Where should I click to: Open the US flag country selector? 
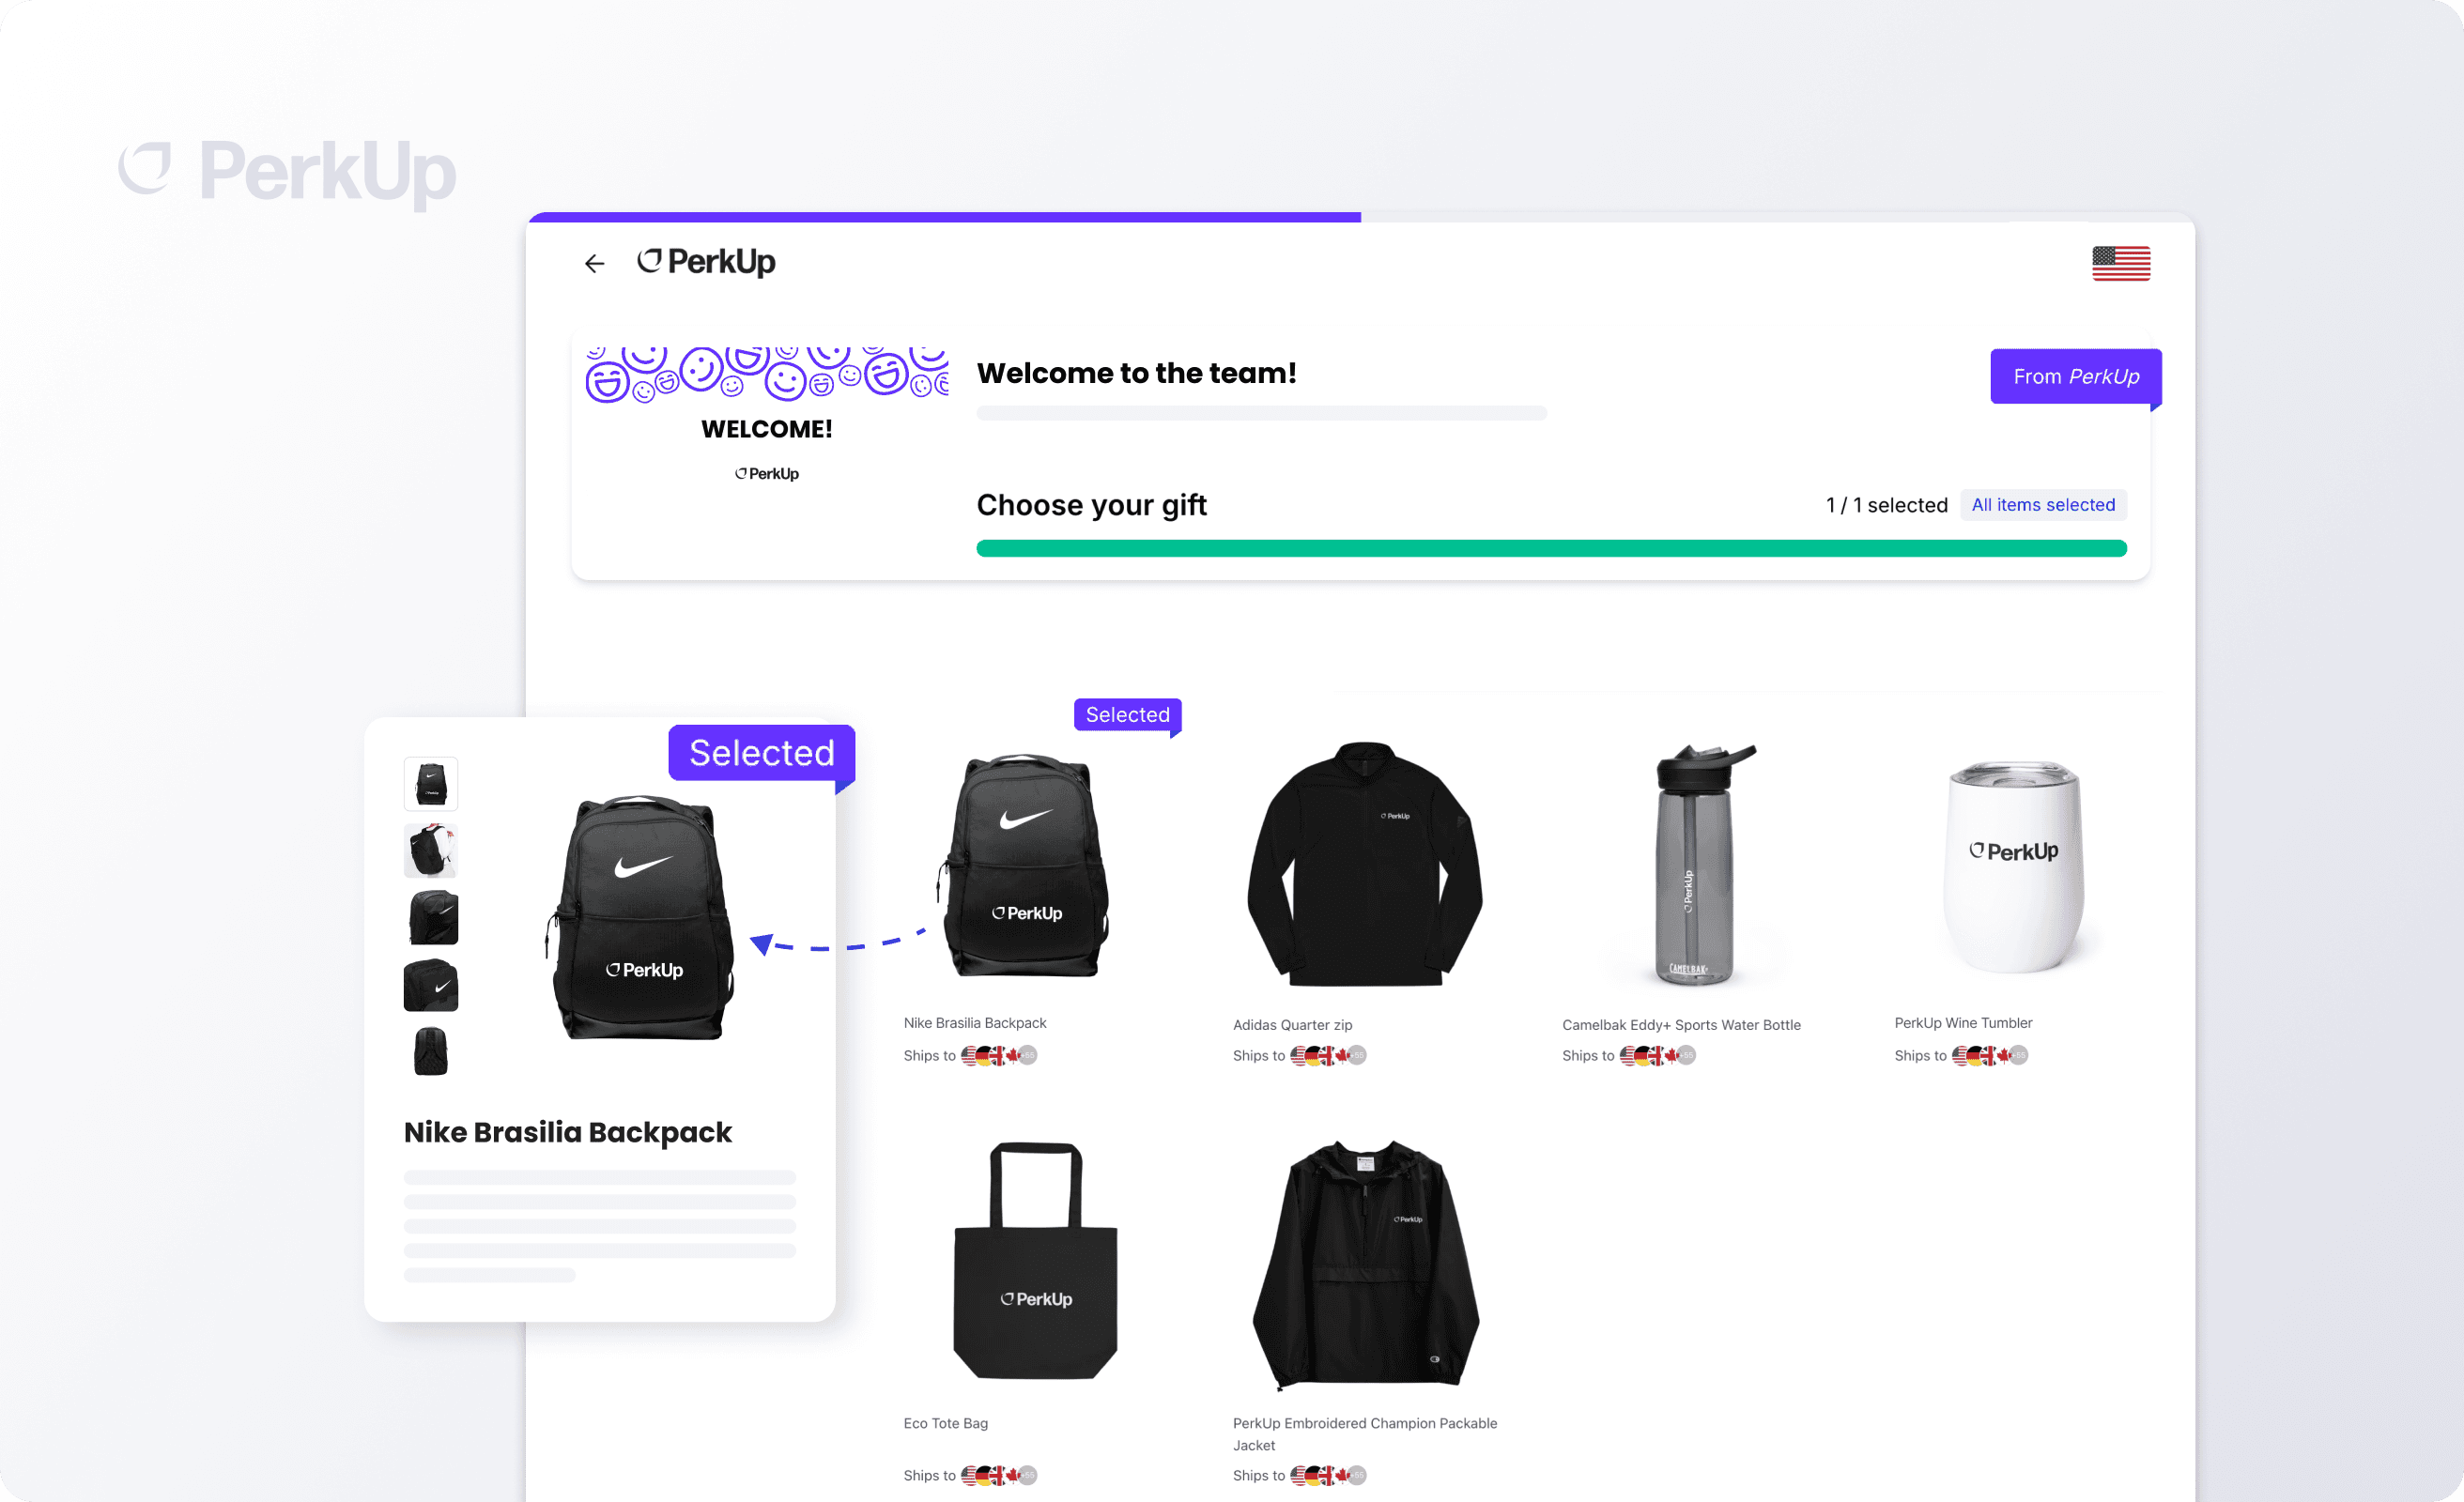2121,263
